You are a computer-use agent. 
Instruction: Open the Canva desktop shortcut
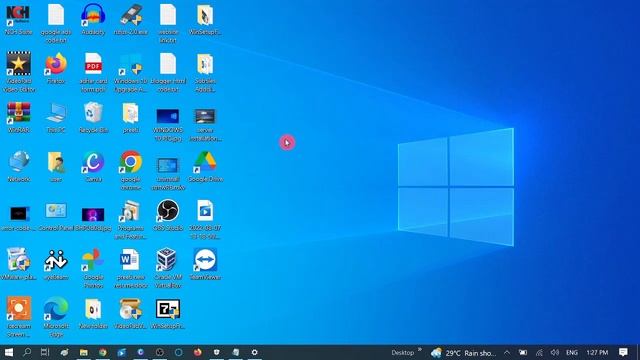93,167
